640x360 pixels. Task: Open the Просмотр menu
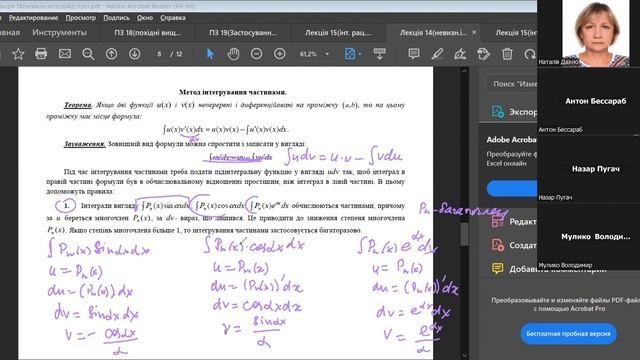pos(80,18)
